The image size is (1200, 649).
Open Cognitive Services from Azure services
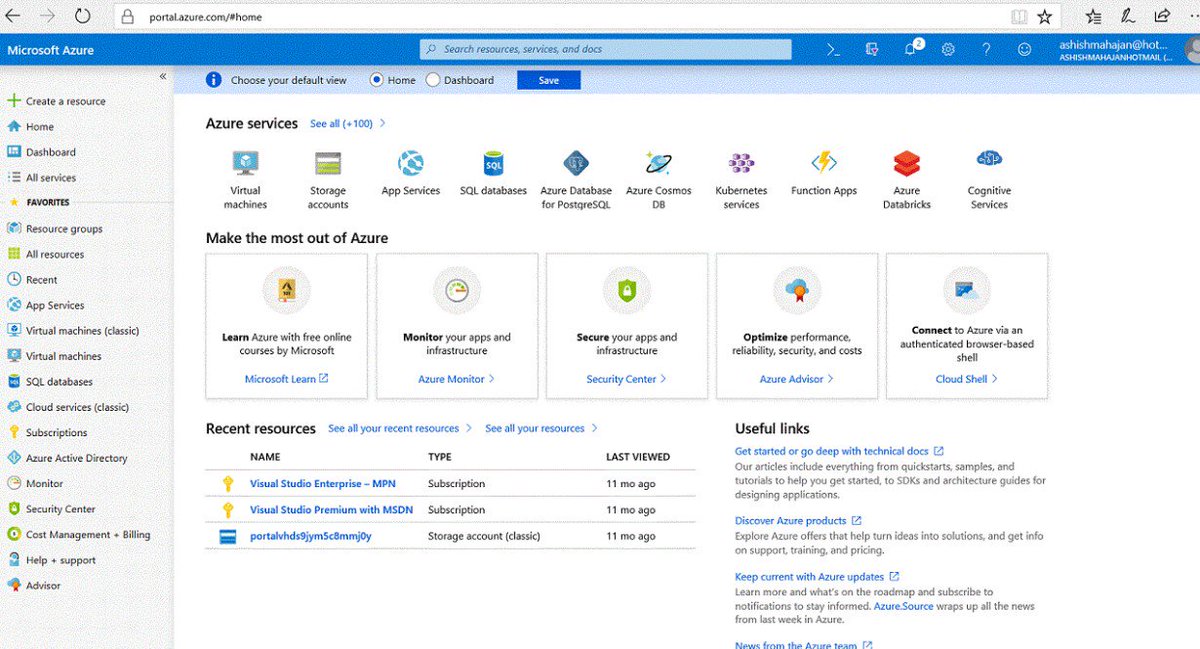click(988, 163)
